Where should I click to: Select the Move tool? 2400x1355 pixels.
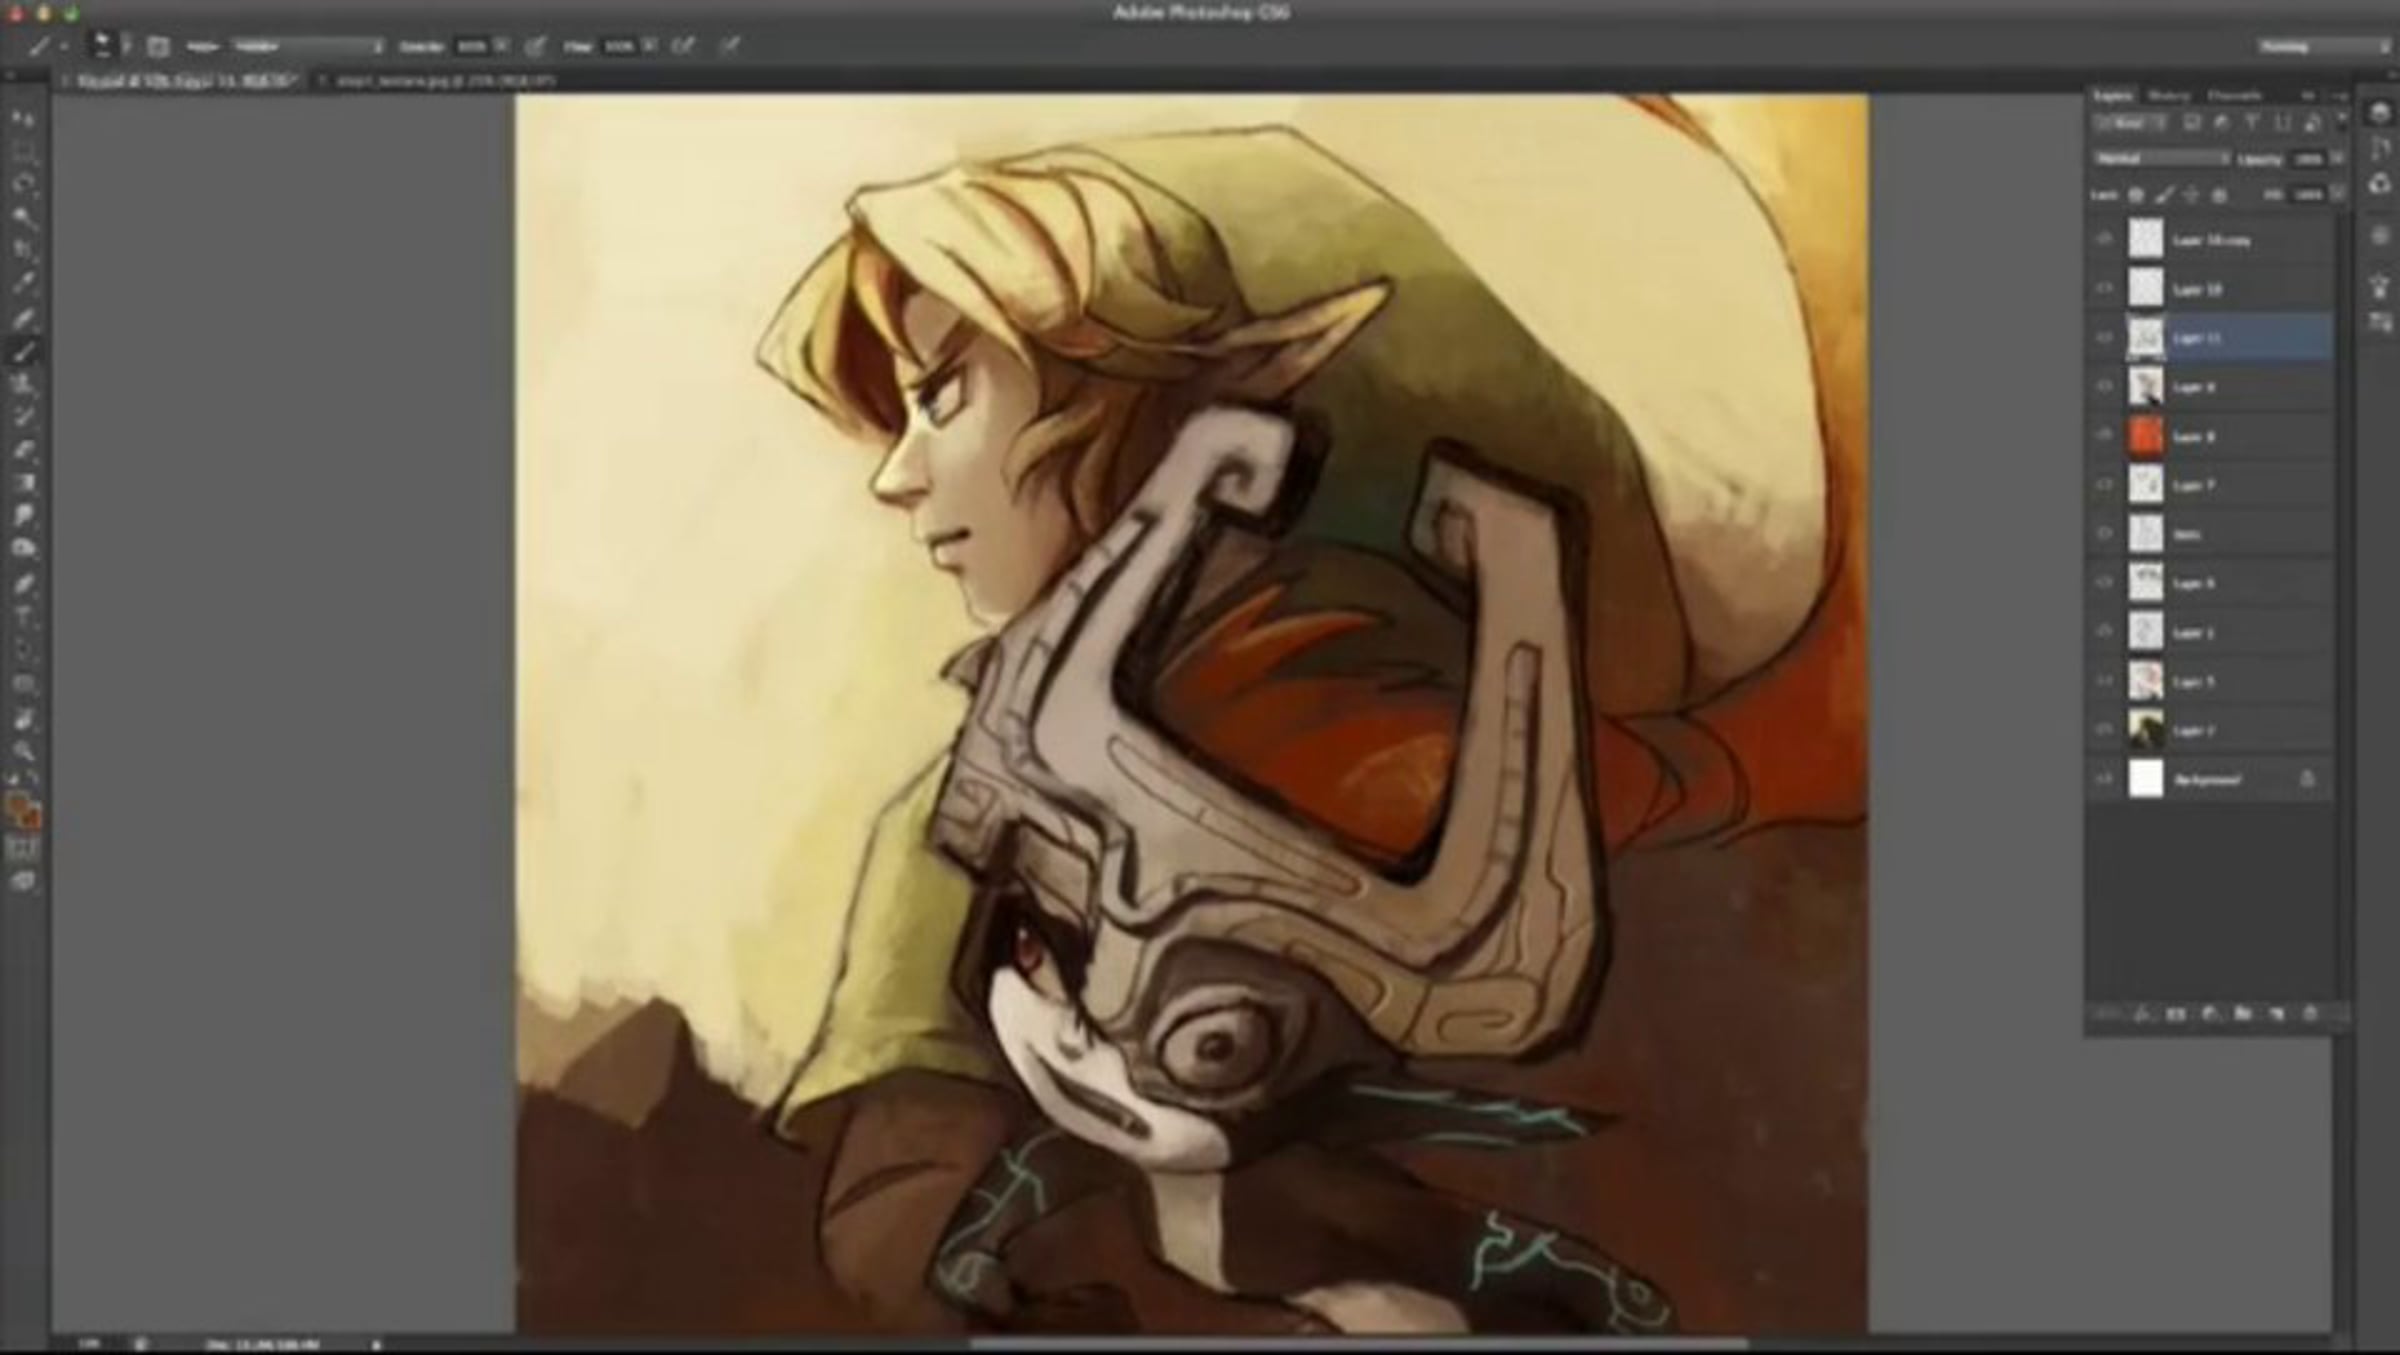pyautogui.click(x=24, y=118)
